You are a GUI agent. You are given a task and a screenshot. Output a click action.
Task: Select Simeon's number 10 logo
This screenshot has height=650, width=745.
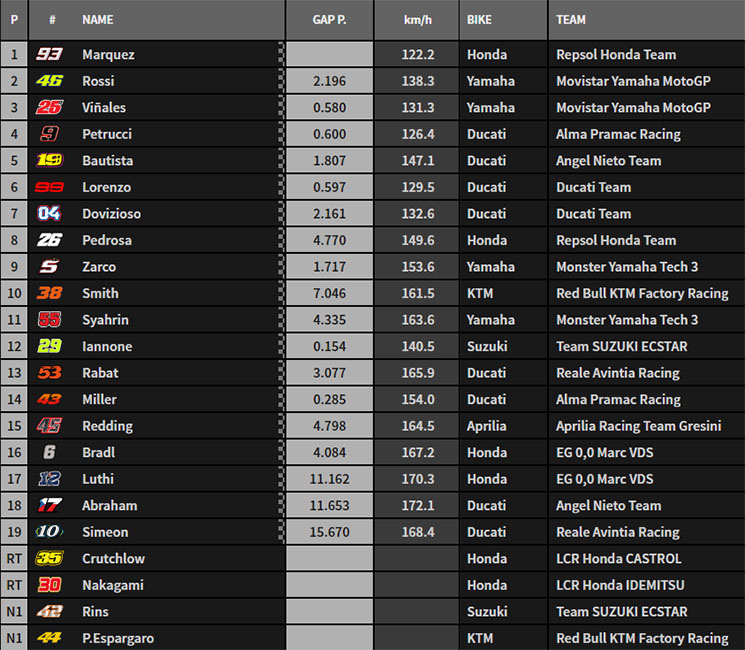pyautogui.click(x=49, y=532)
